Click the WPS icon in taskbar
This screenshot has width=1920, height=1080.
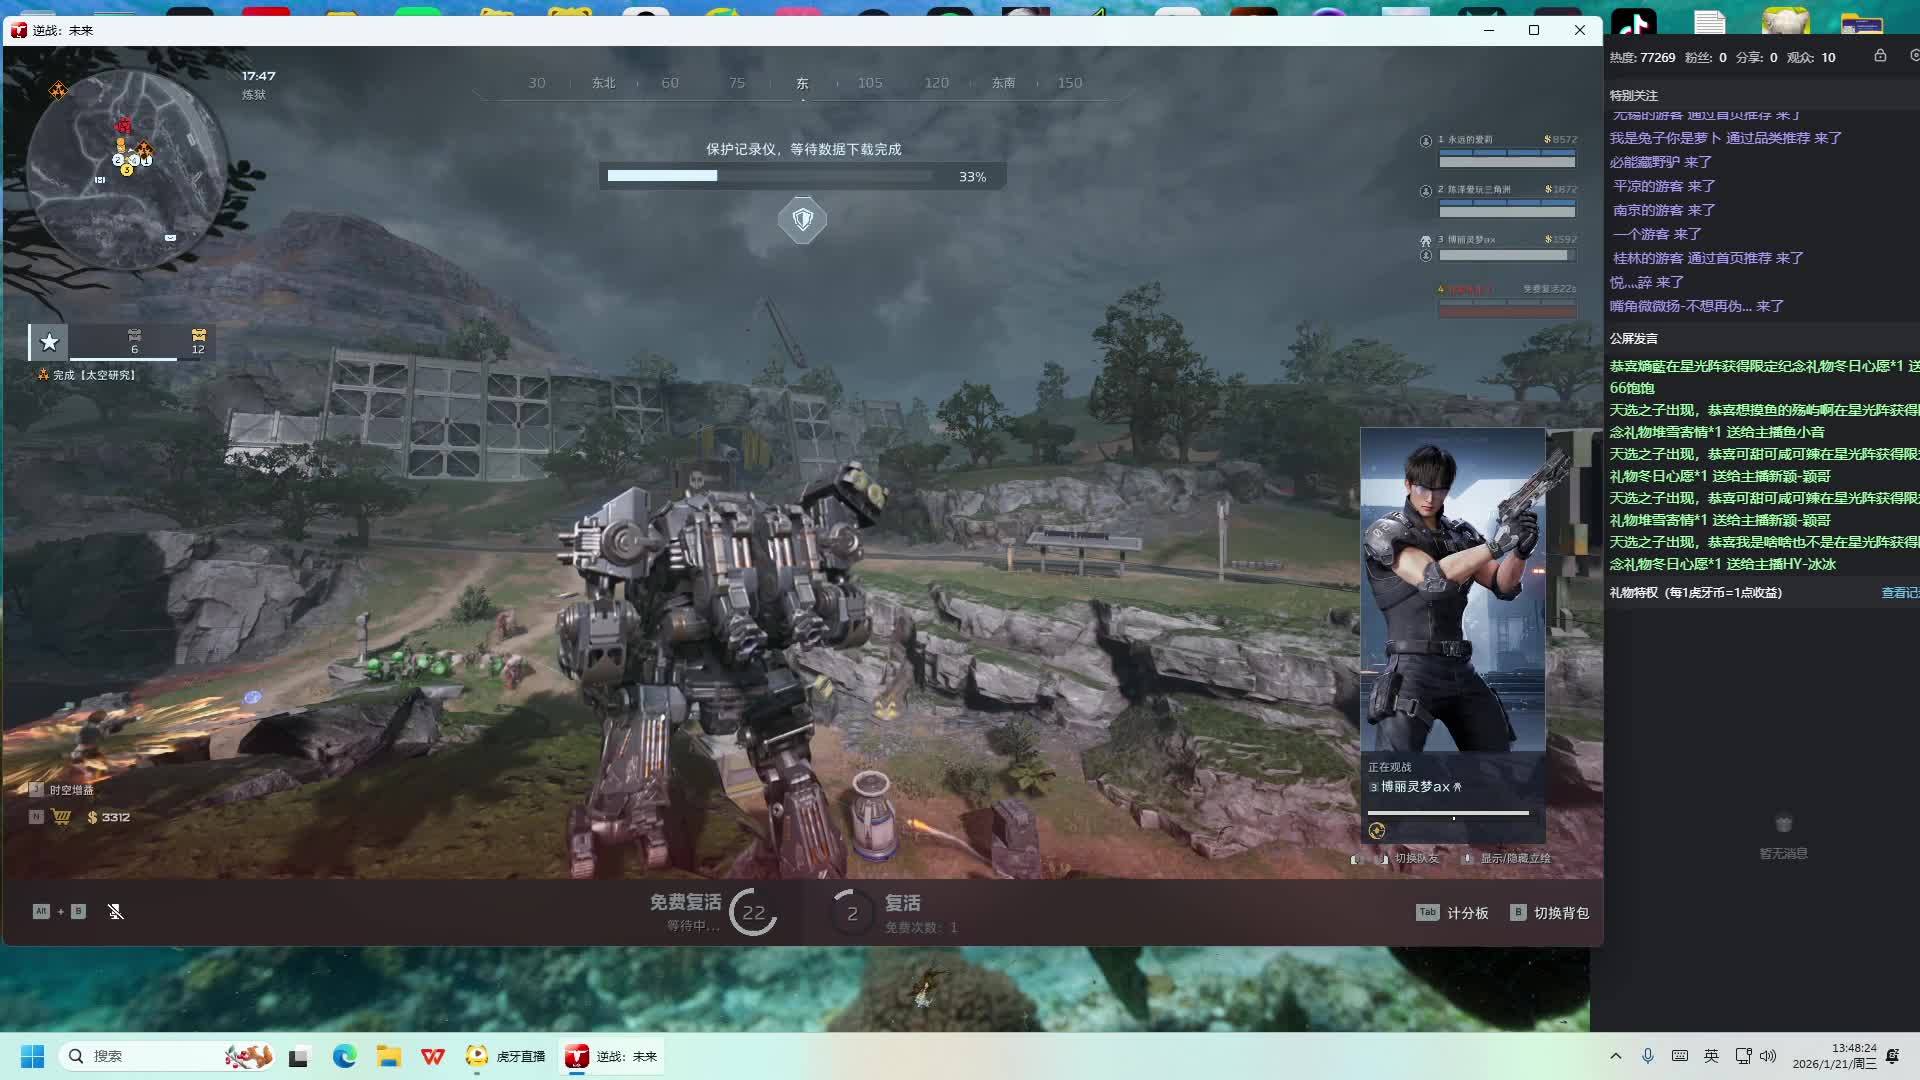coord(433,1056)
